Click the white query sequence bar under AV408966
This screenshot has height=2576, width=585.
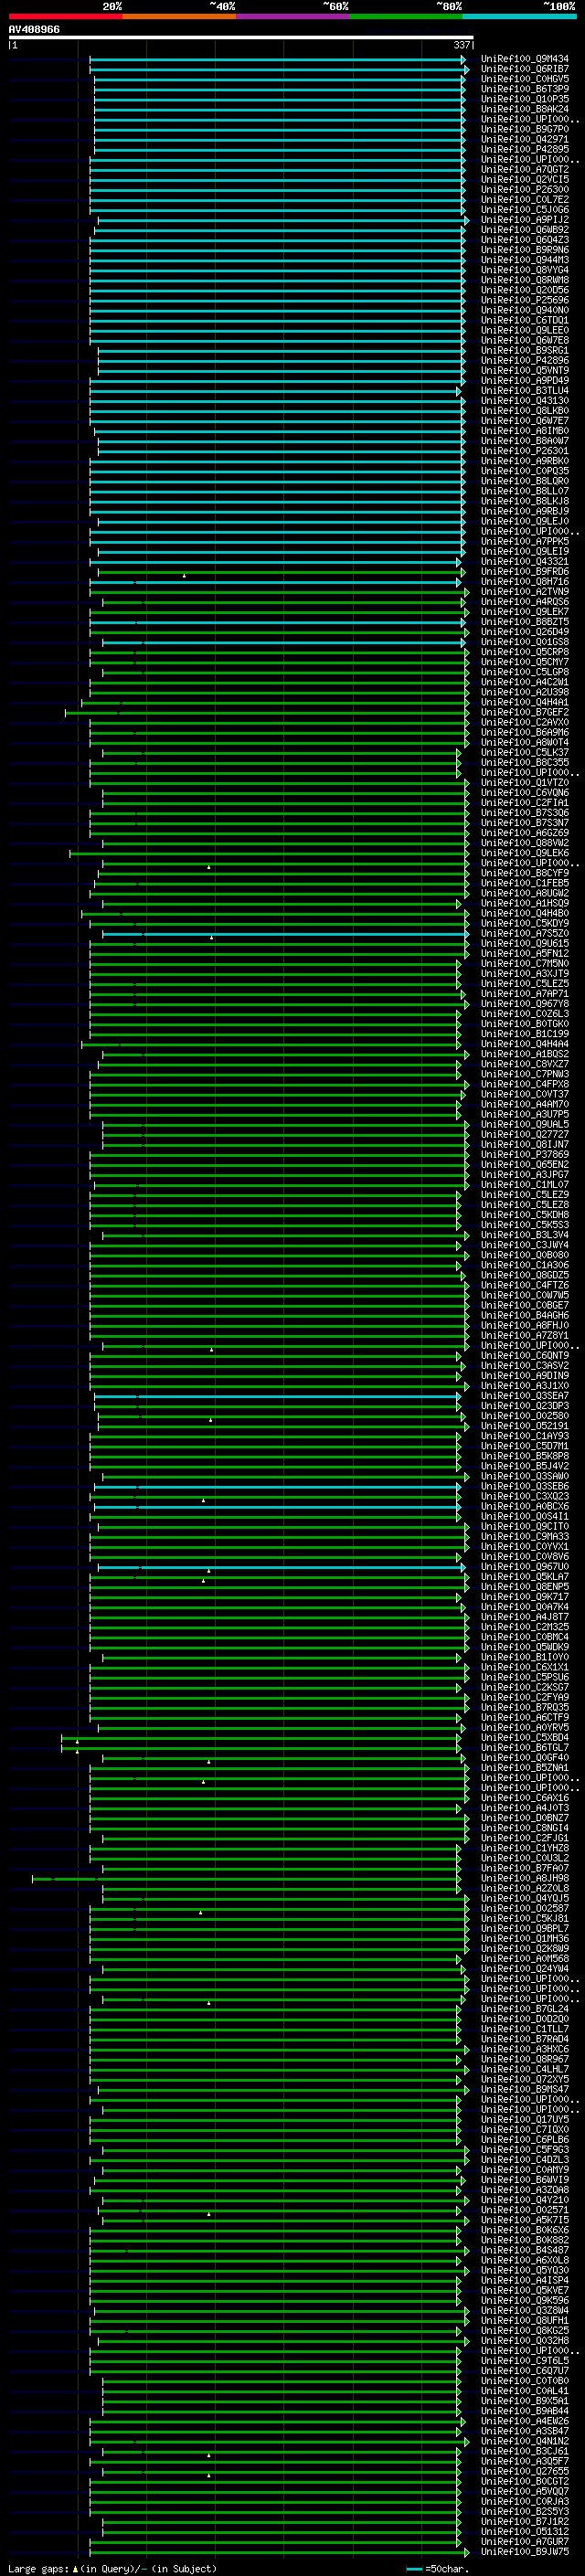[241, 37]
